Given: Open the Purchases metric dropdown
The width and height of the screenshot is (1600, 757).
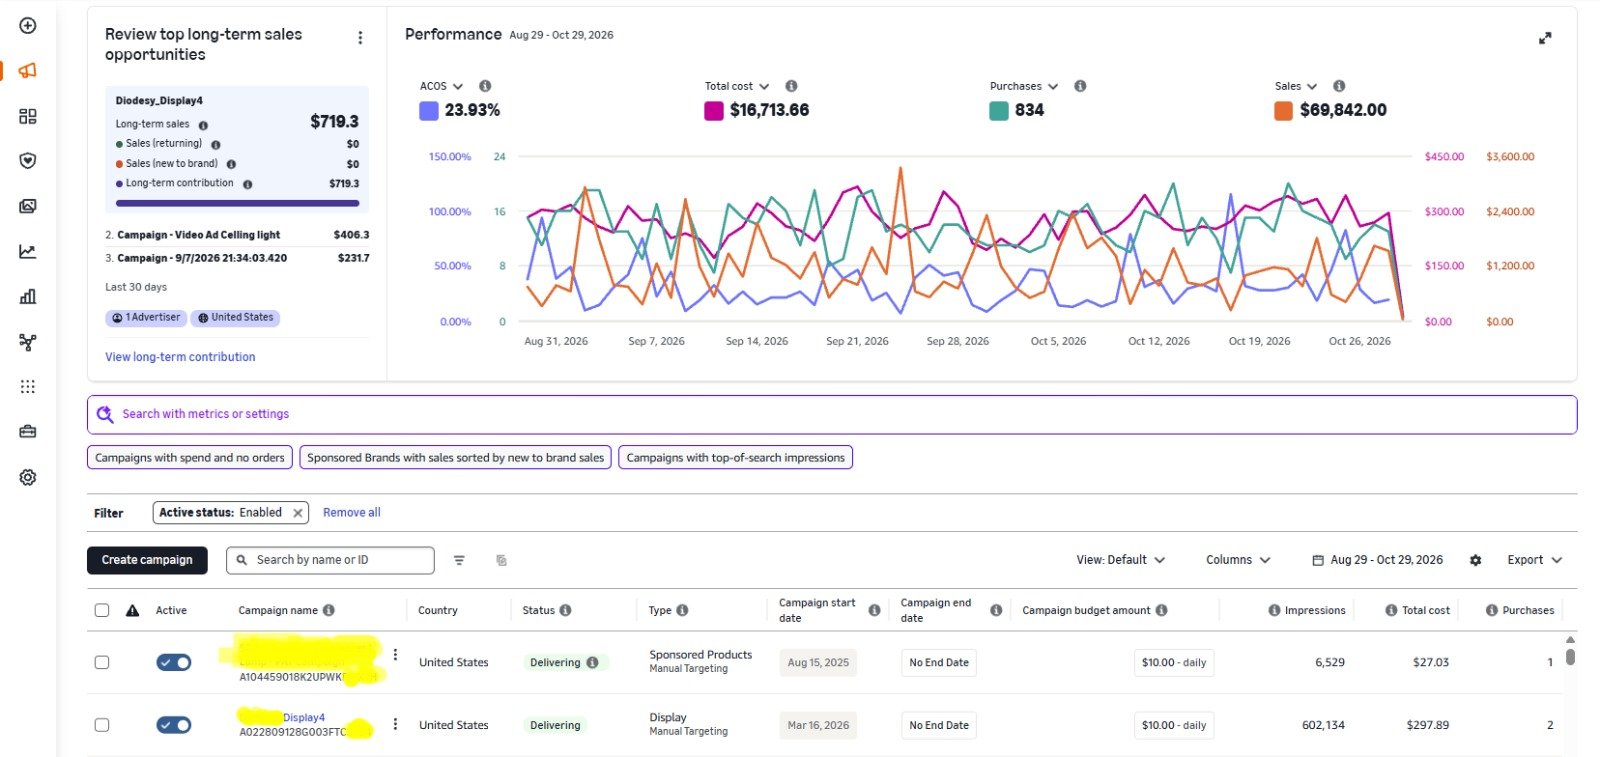Looking at the screenshot, I should click(x=1024, y=86).
